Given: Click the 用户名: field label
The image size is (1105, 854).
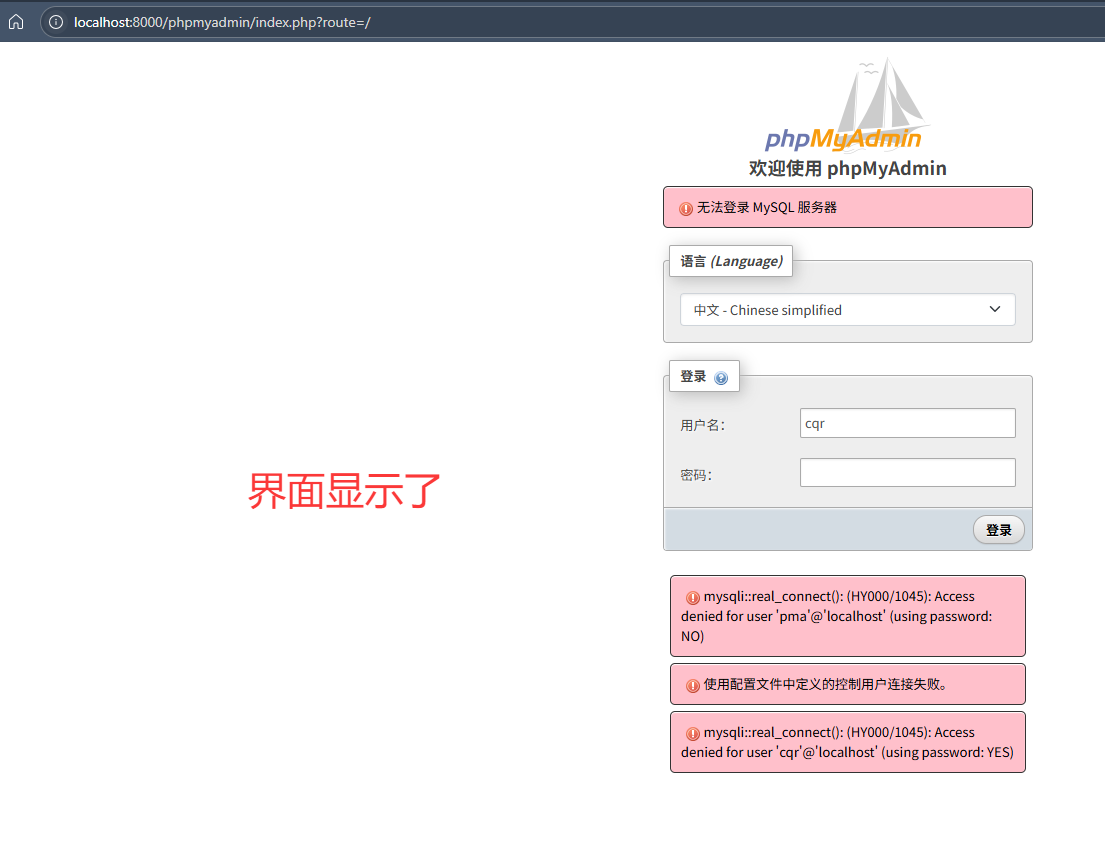Looking at the screenshot, I should pos(702,425).
